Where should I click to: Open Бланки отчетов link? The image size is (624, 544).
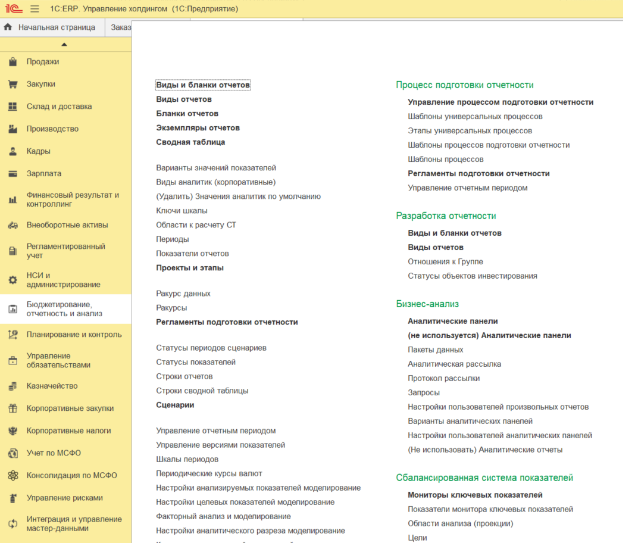(x=187, y=113)
